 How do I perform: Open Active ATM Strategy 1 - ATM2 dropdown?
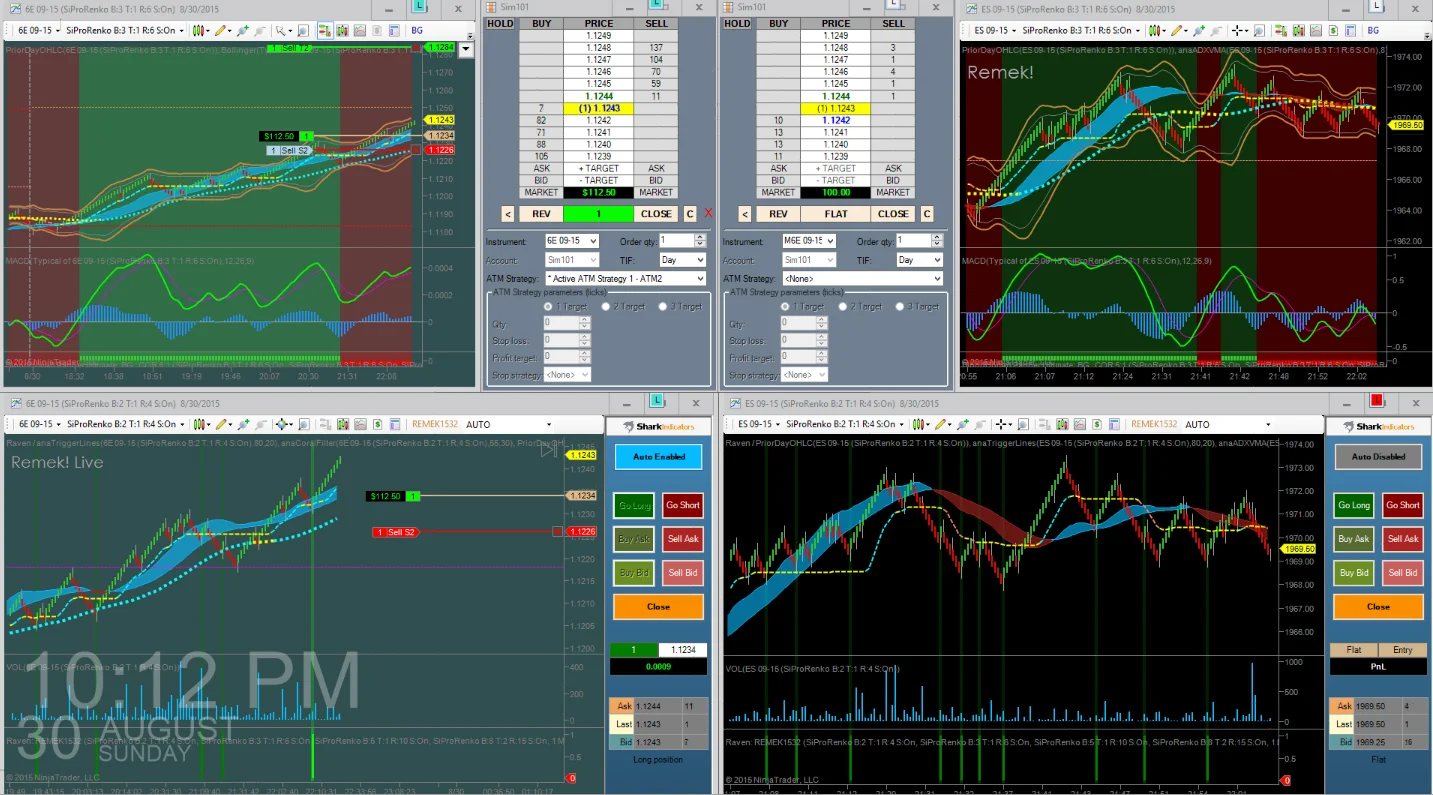625,278
